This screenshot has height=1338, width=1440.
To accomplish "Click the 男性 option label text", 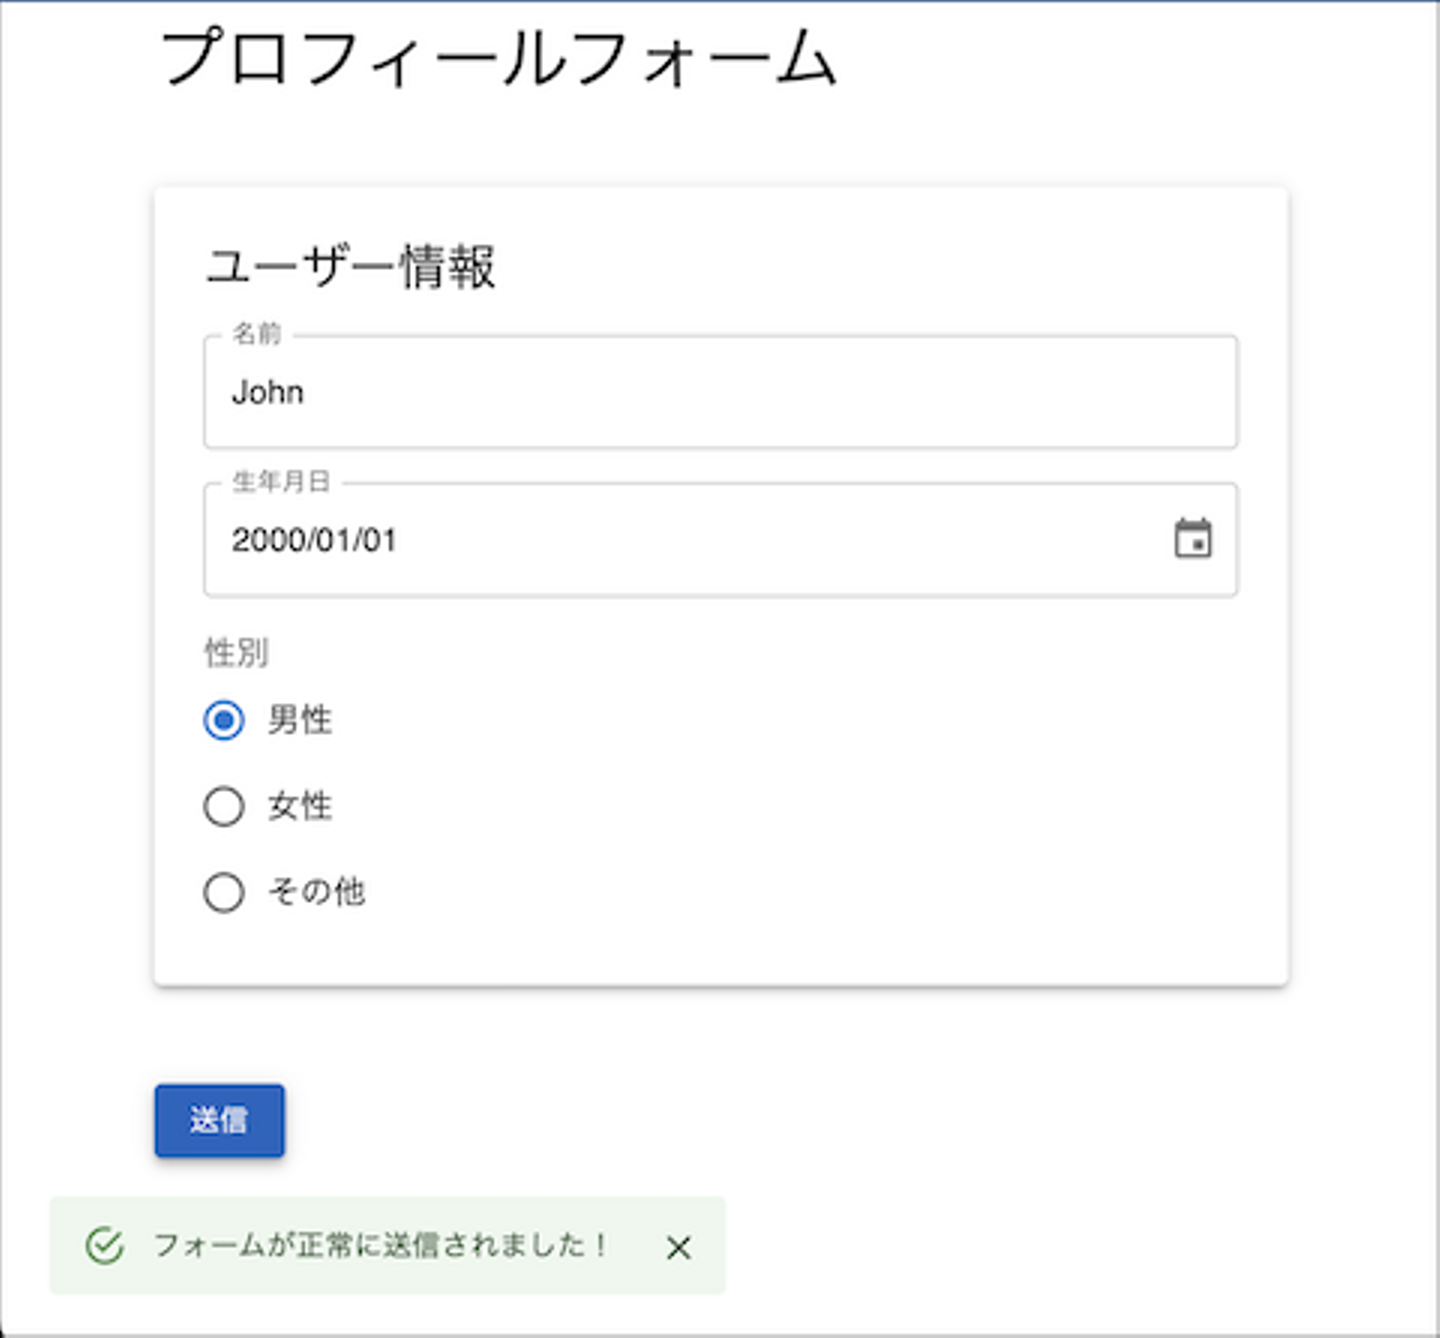I will (x=299, y=720).
